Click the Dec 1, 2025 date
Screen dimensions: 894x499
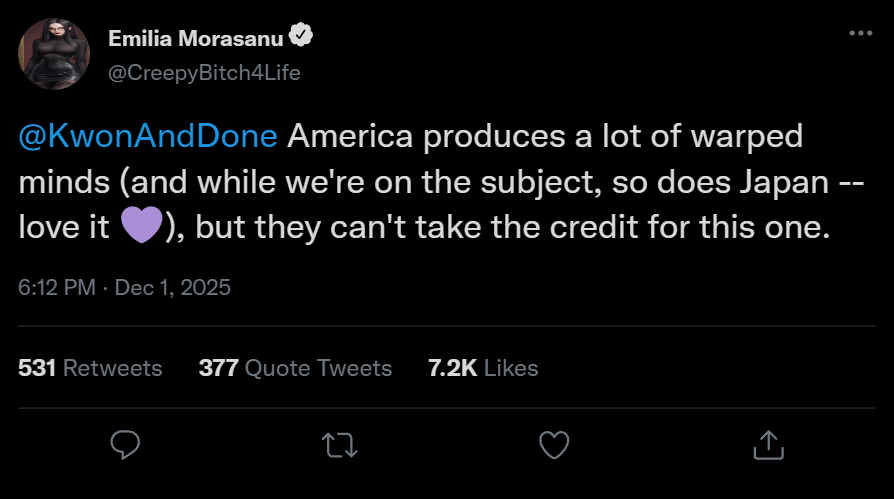[173, 288]
